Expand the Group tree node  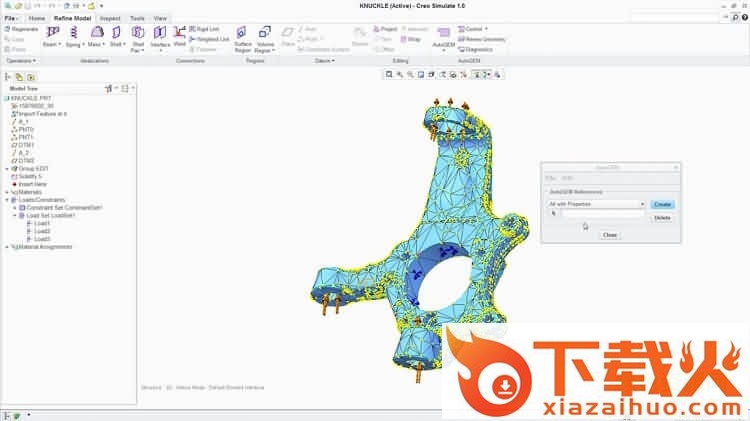(x=7, y=168)
